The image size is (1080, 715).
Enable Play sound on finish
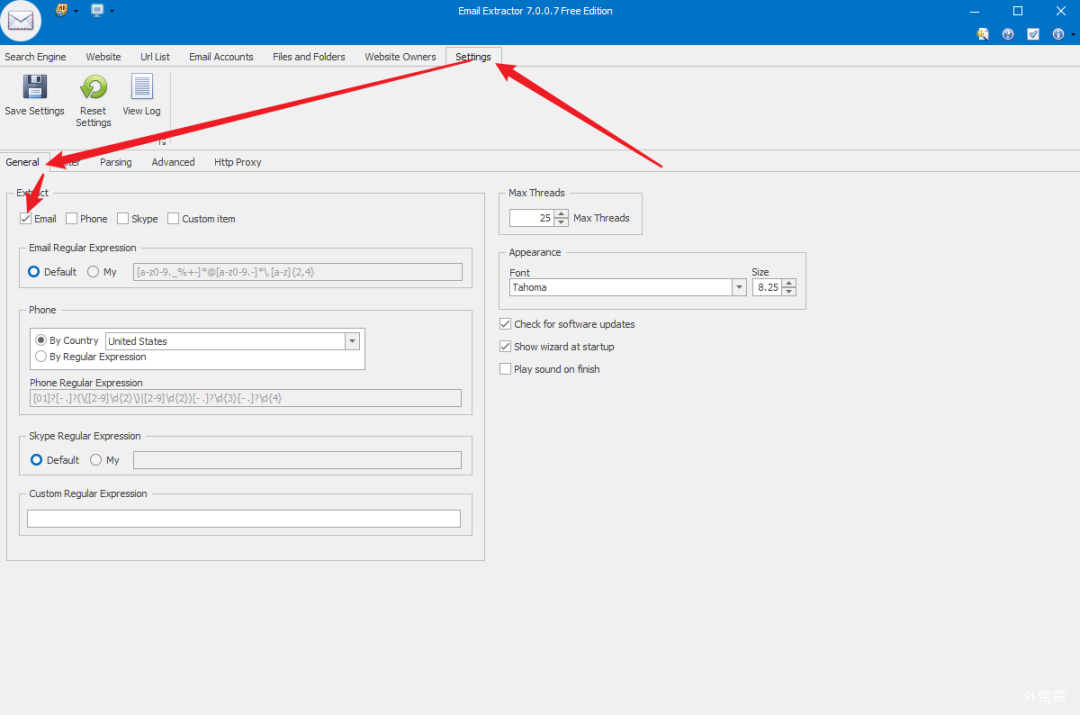[505, 369]
